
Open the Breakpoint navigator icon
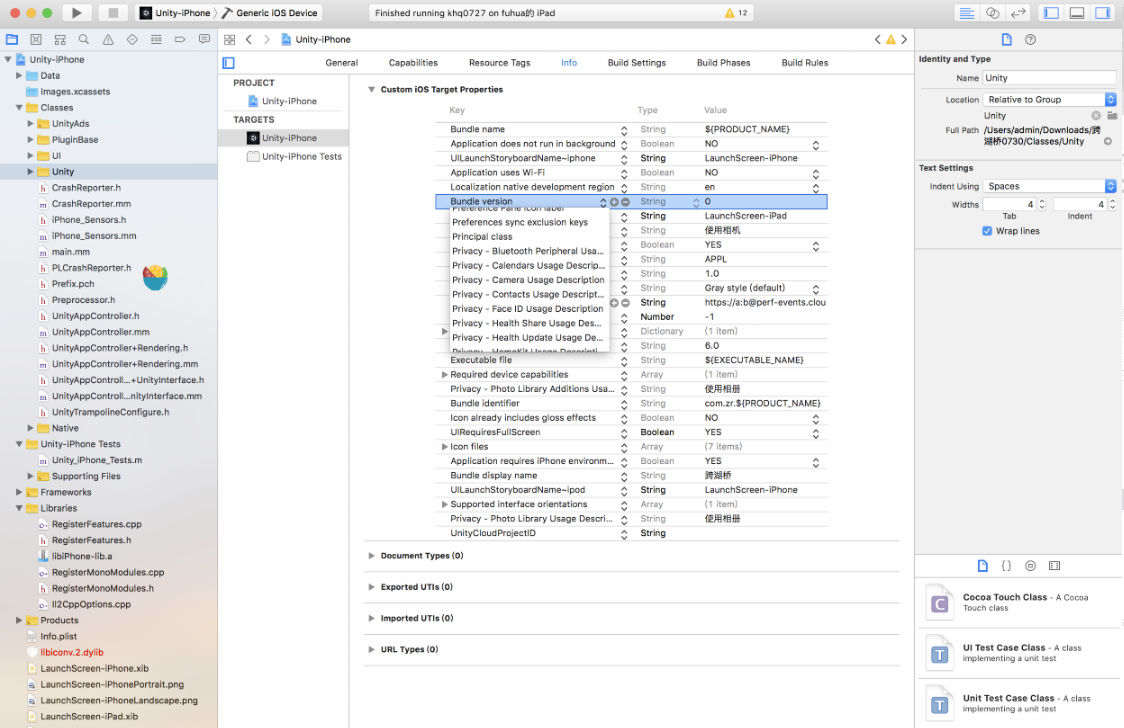coord(180,39)
